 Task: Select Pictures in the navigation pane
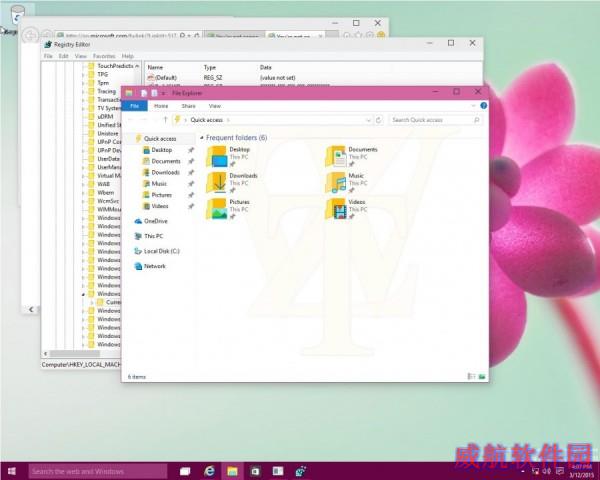tap(161, 195)
